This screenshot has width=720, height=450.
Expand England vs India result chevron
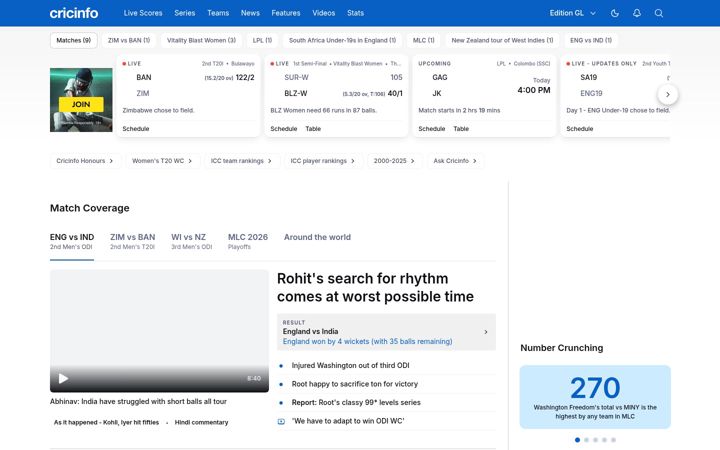pos(486,332)
